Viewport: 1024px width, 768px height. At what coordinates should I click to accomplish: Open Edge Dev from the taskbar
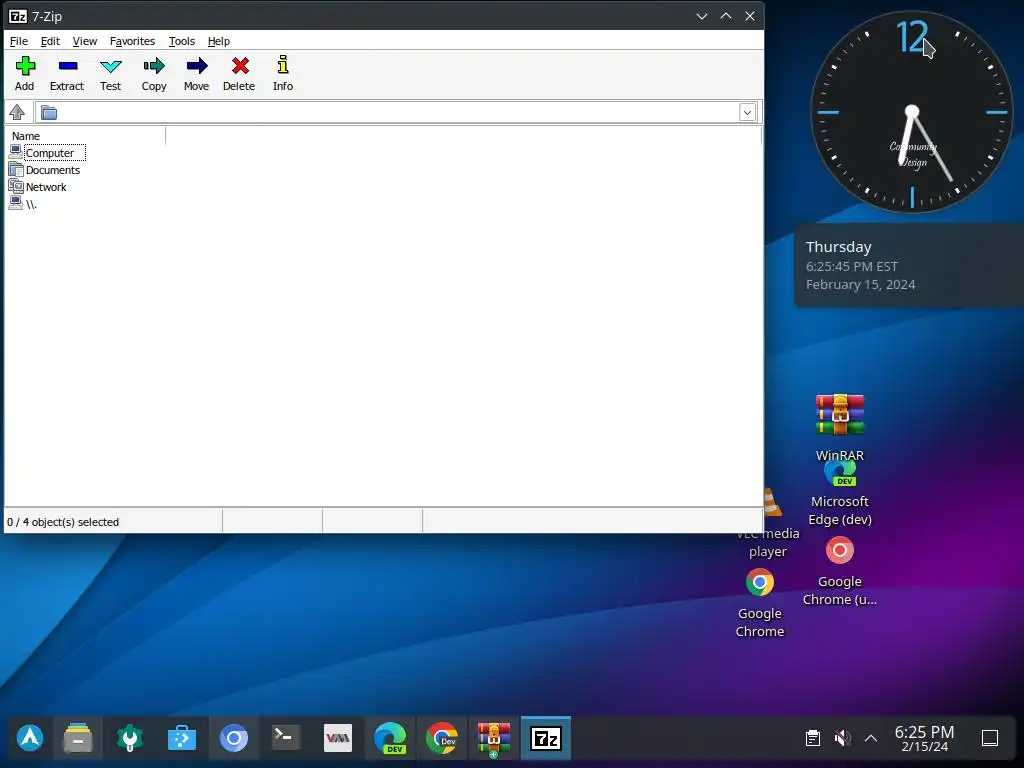click(390, 738)
